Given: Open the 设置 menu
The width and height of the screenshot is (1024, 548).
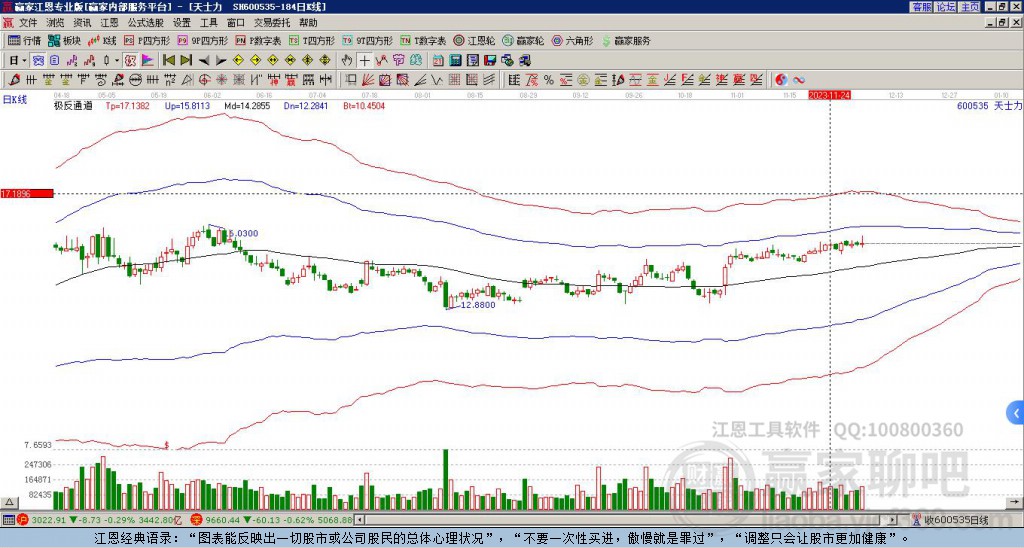Looking at the screenshot, I should click(x=182, y=23).
